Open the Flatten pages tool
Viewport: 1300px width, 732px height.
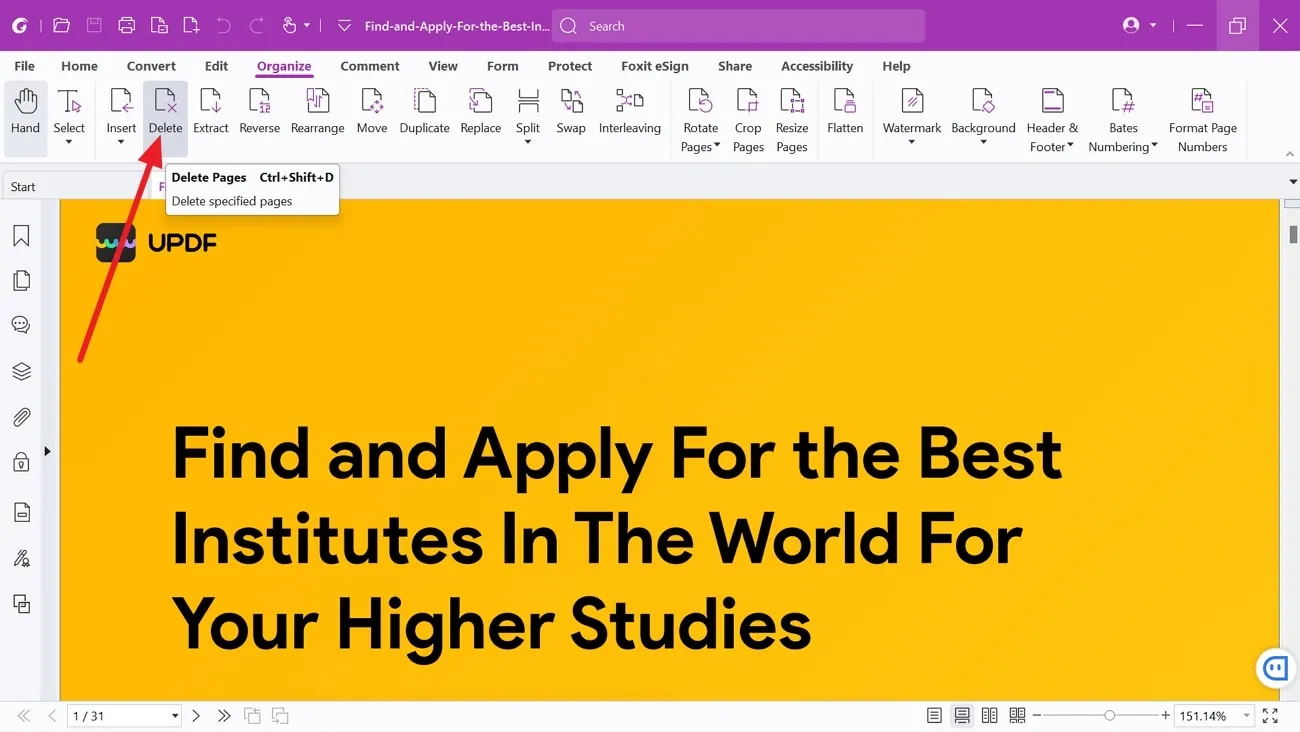[x=845, y=102]
